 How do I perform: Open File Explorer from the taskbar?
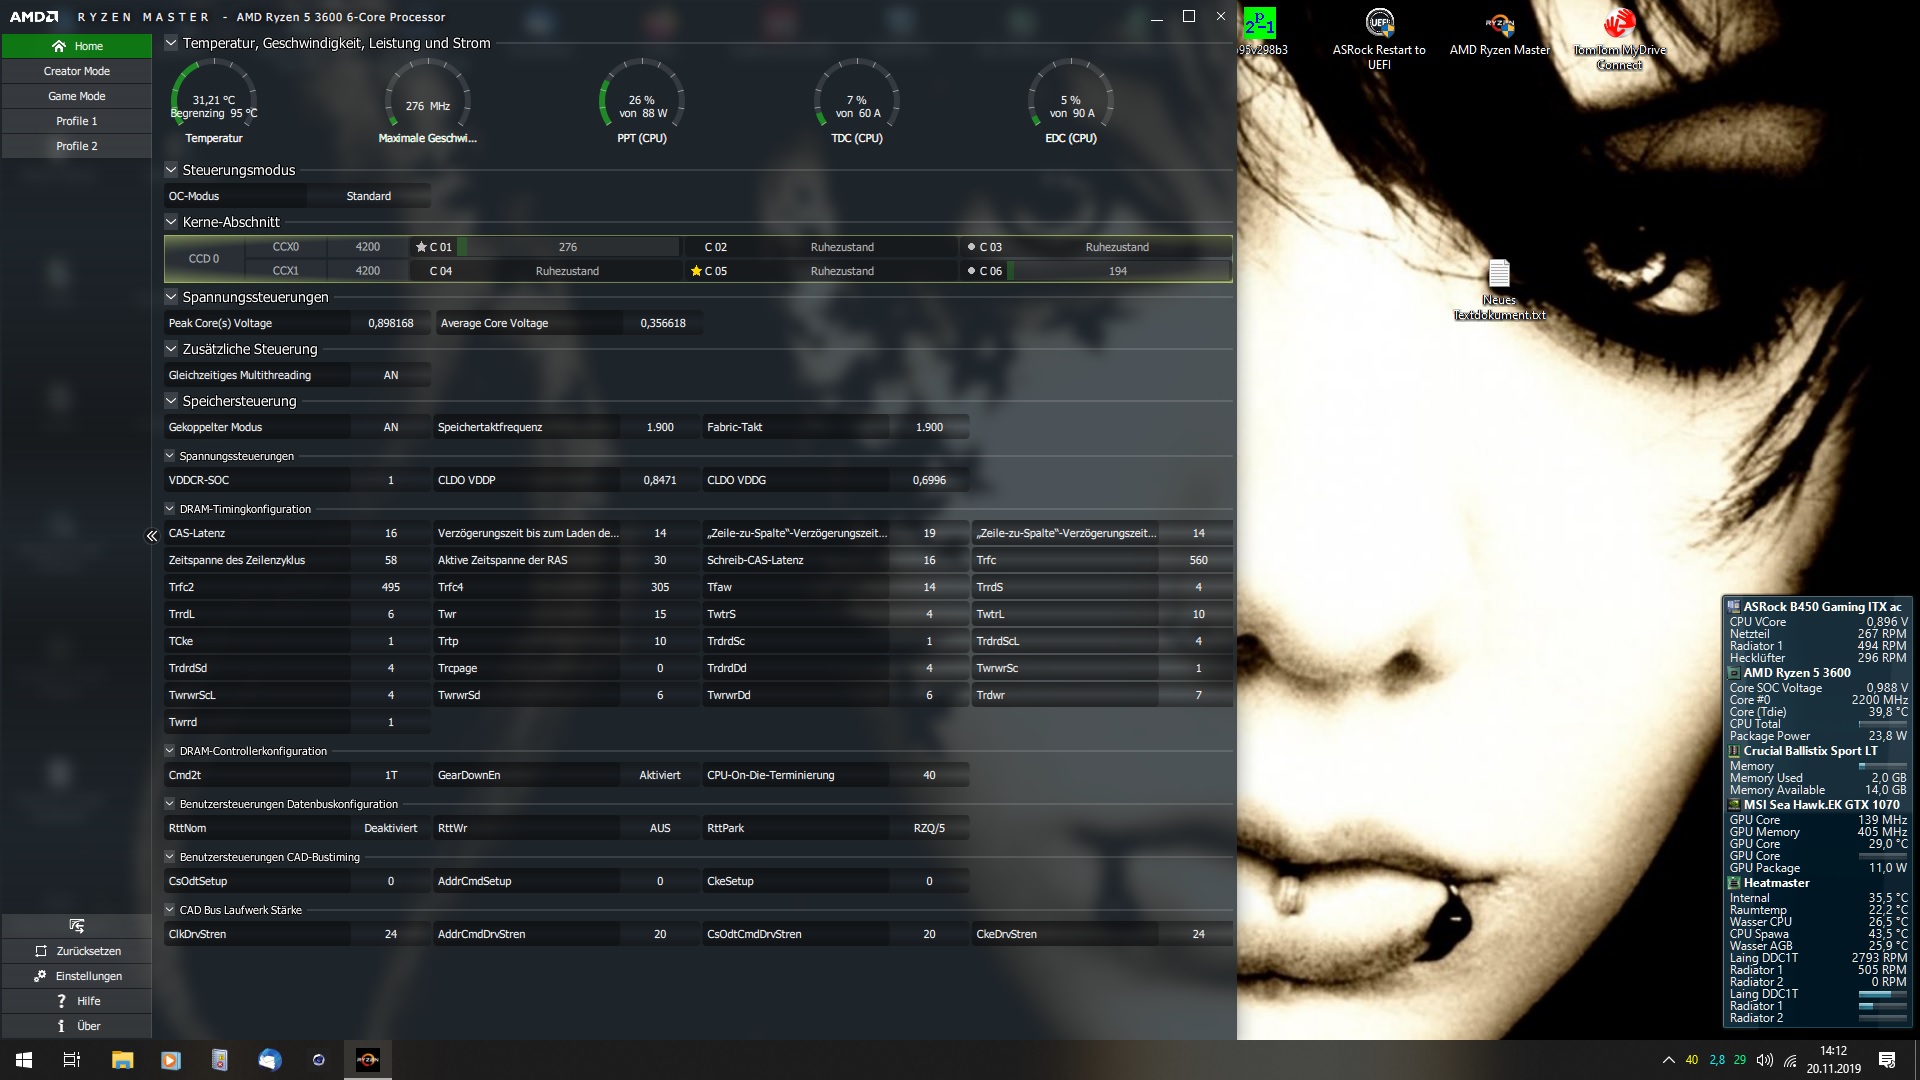pyautogui.click(x=122, y=1060)
